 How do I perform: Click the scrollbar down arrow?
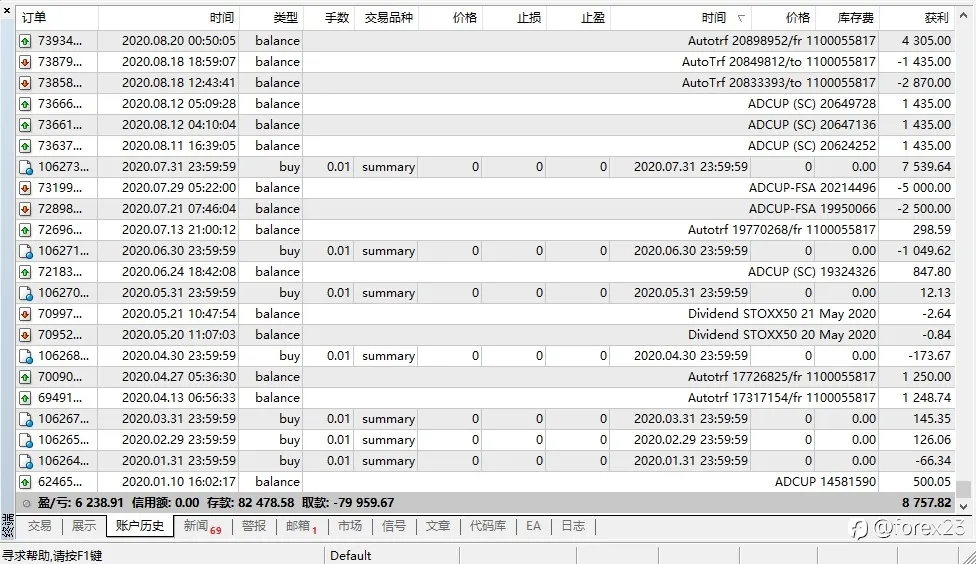[964, 506]
